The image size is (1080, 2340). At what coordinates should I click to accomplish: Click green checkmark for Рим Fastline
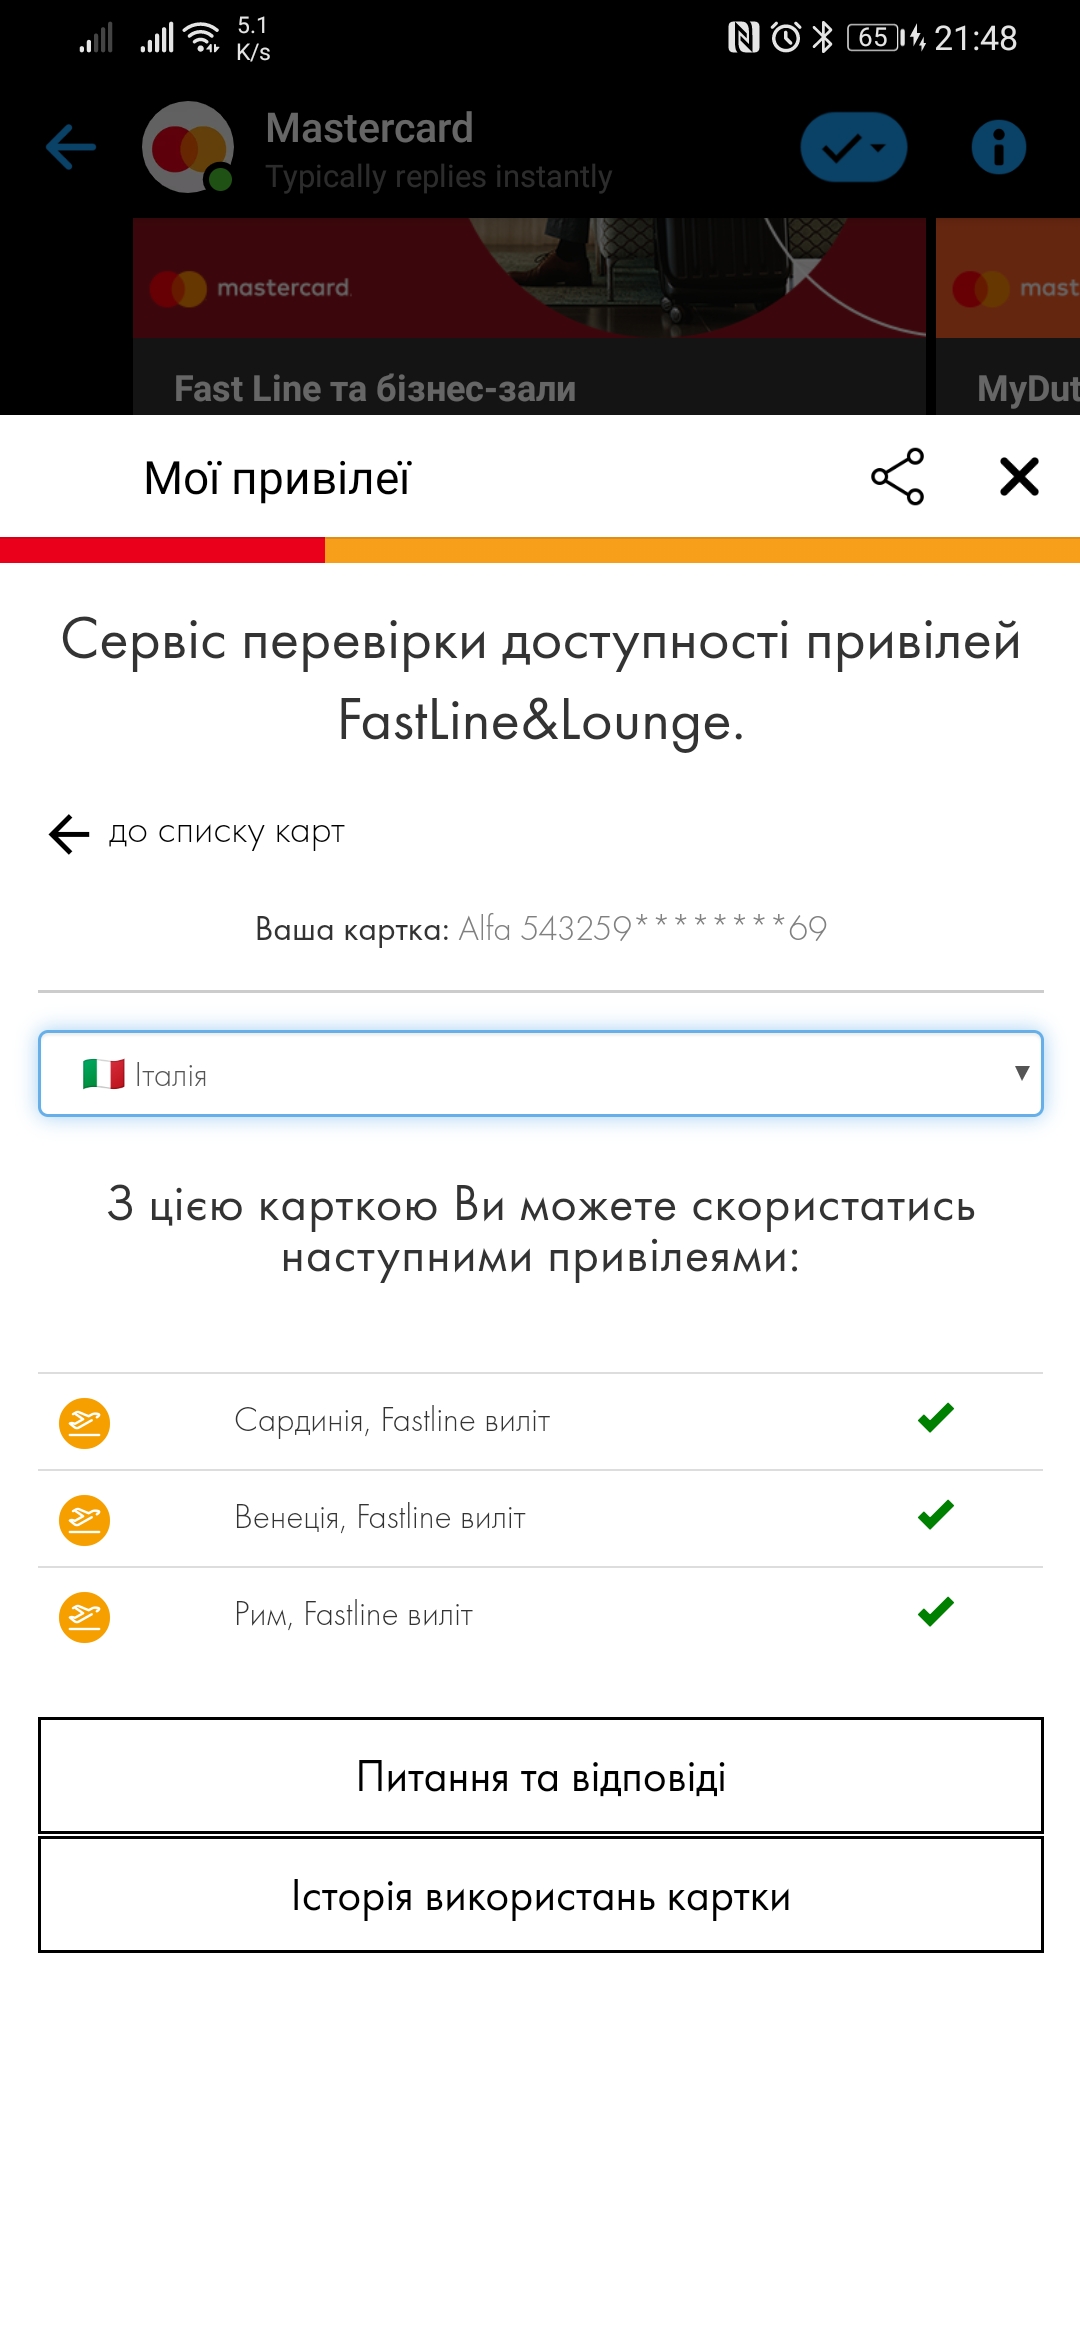pyautogui.click(x=936, y=1612)
